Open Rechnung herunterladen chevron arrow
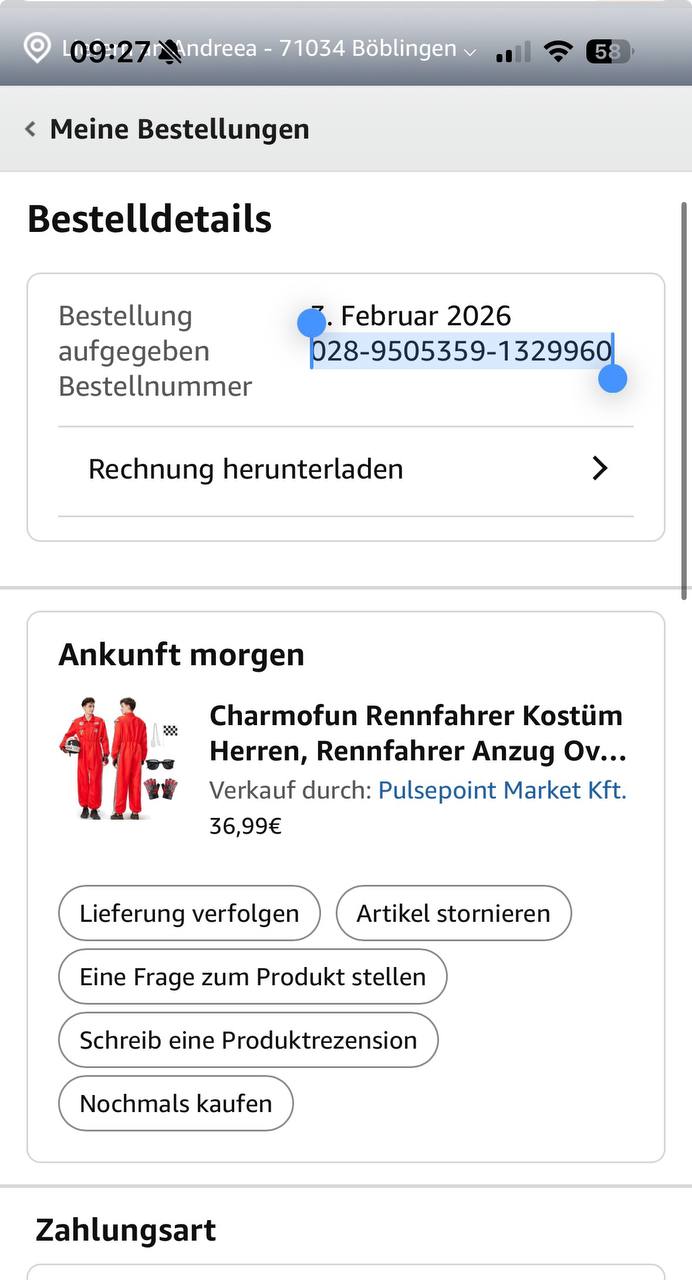692x1280 pixels. point(600,469)
